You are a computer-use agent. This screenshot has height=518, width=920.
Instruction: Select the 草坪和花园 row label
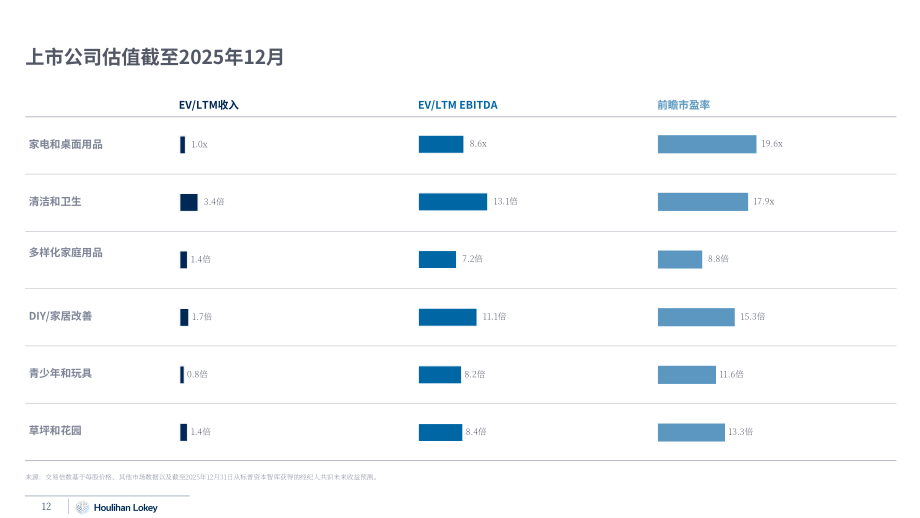55,431
